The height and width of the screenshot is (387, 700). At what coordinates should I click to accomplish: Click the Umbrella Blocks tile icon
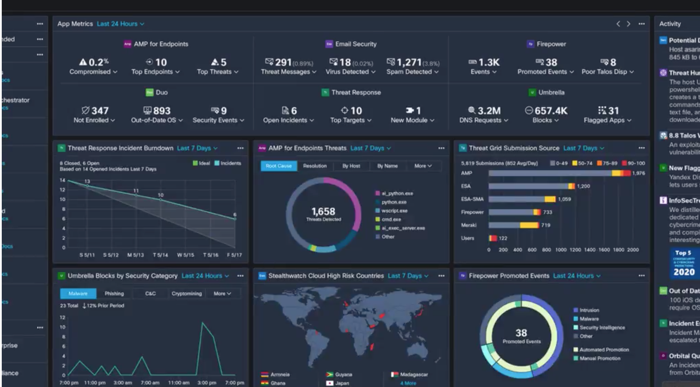[62, 276]
